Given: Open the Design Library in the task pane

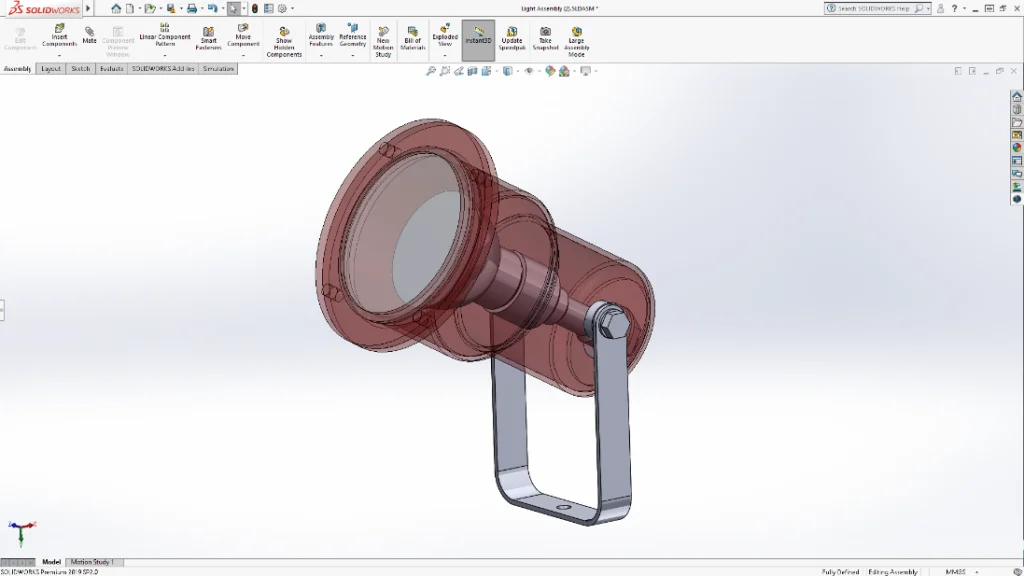Looking at the screenshot, I should click(x=1017, y=109).
